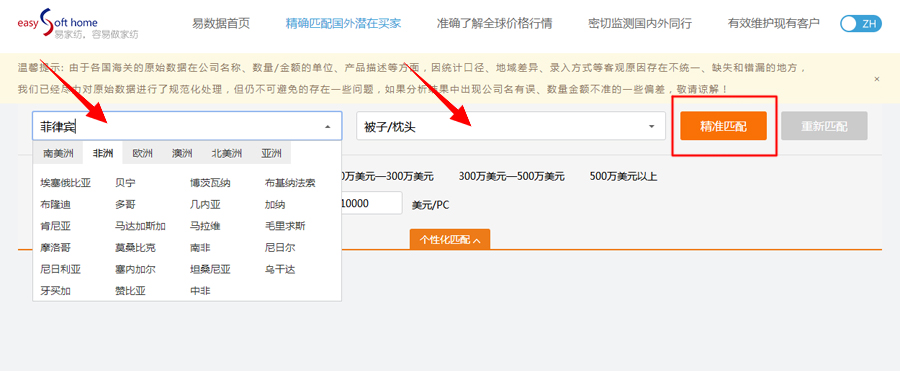Switch to 亚洲 continent tab

[271, 153]
